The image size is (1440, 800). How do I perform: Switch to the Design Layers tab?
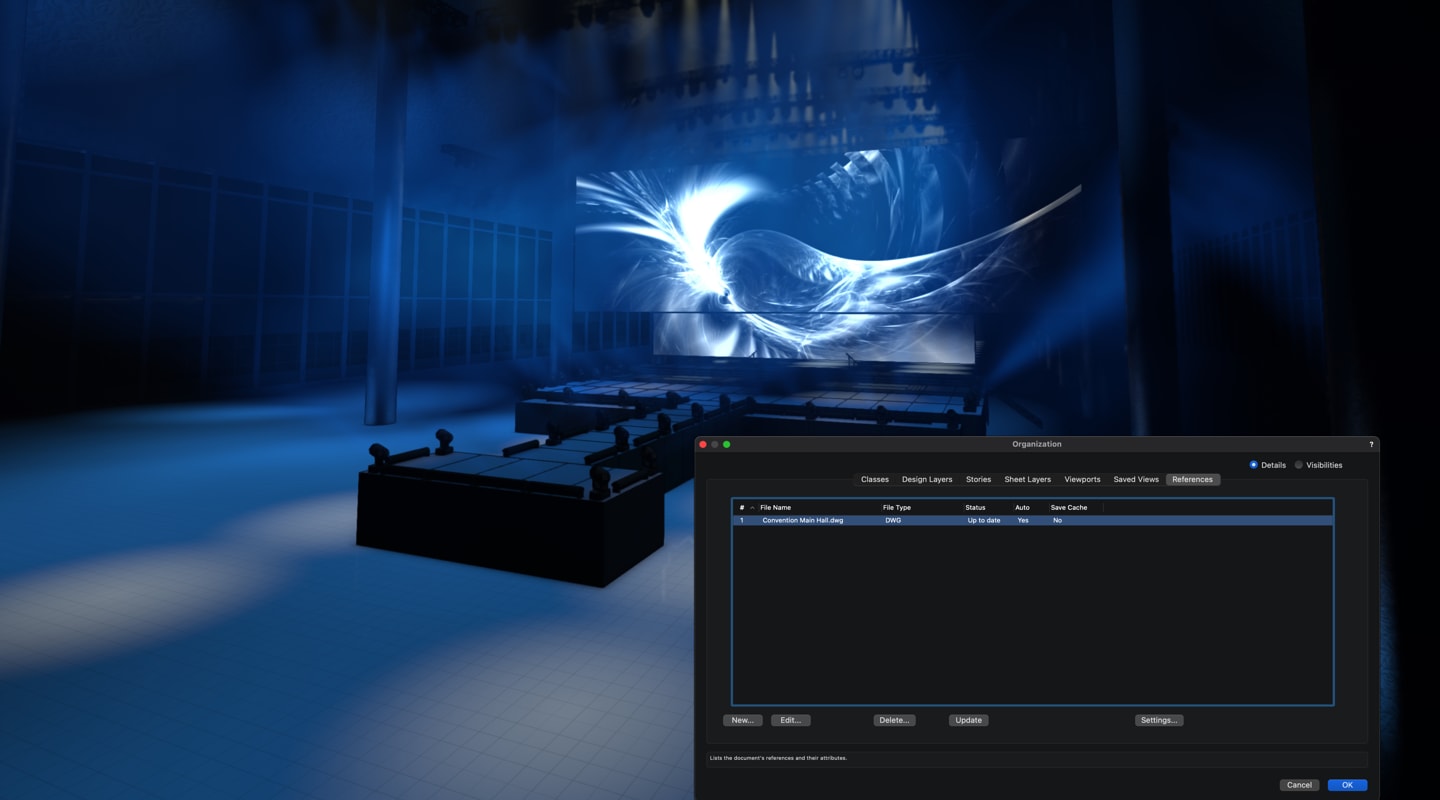coord(927,480)
